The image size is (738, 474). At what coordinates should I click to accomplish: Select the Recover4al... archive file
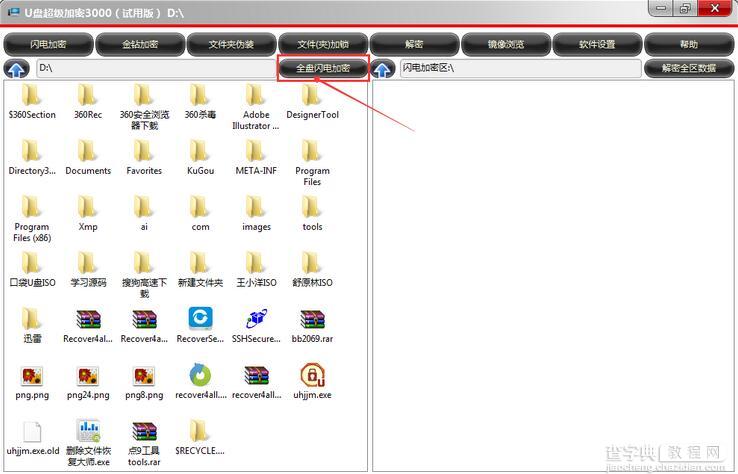point(88,326)
